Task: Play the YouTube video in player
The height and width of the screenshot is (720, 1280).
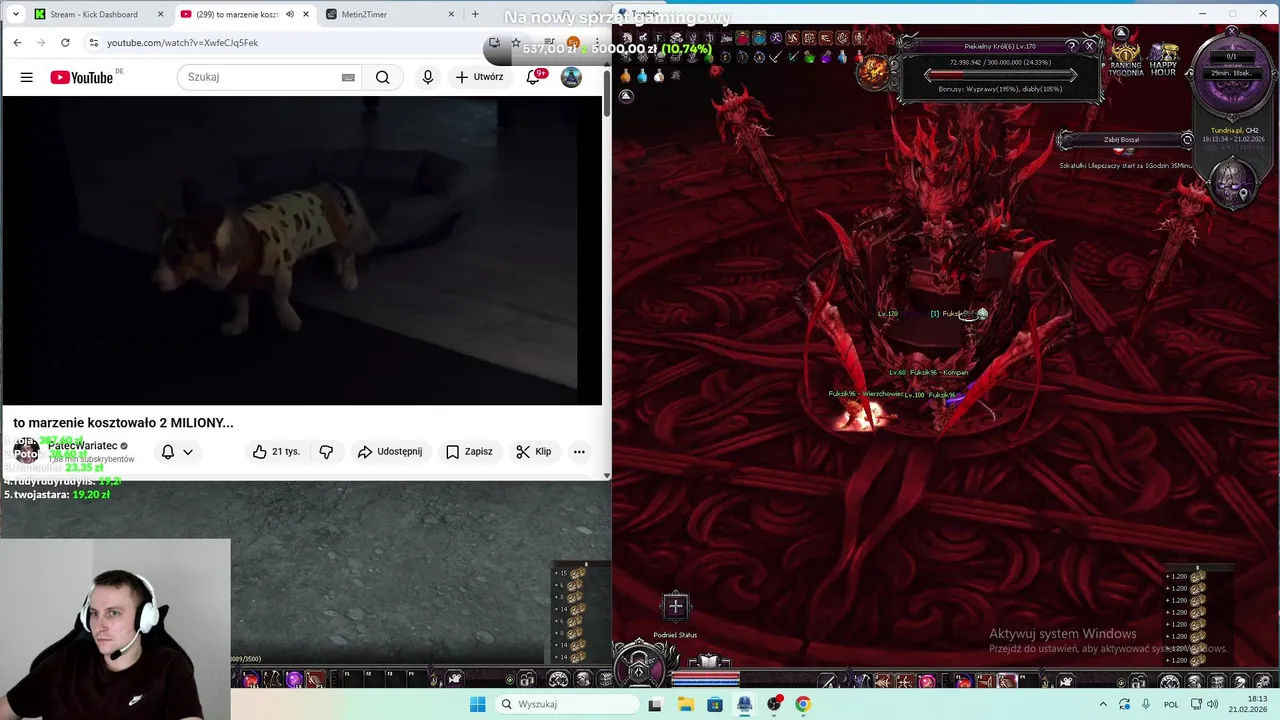Action: tap(302, 250)
